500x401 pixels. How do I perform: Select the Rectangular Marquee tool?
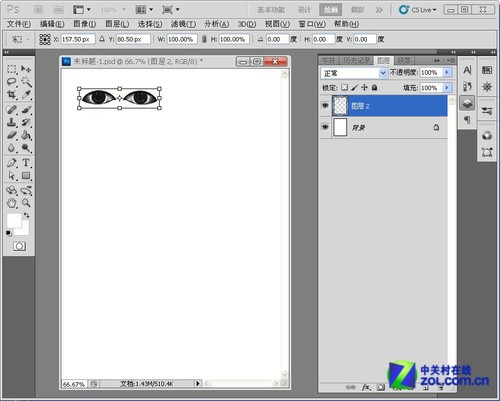12,69
